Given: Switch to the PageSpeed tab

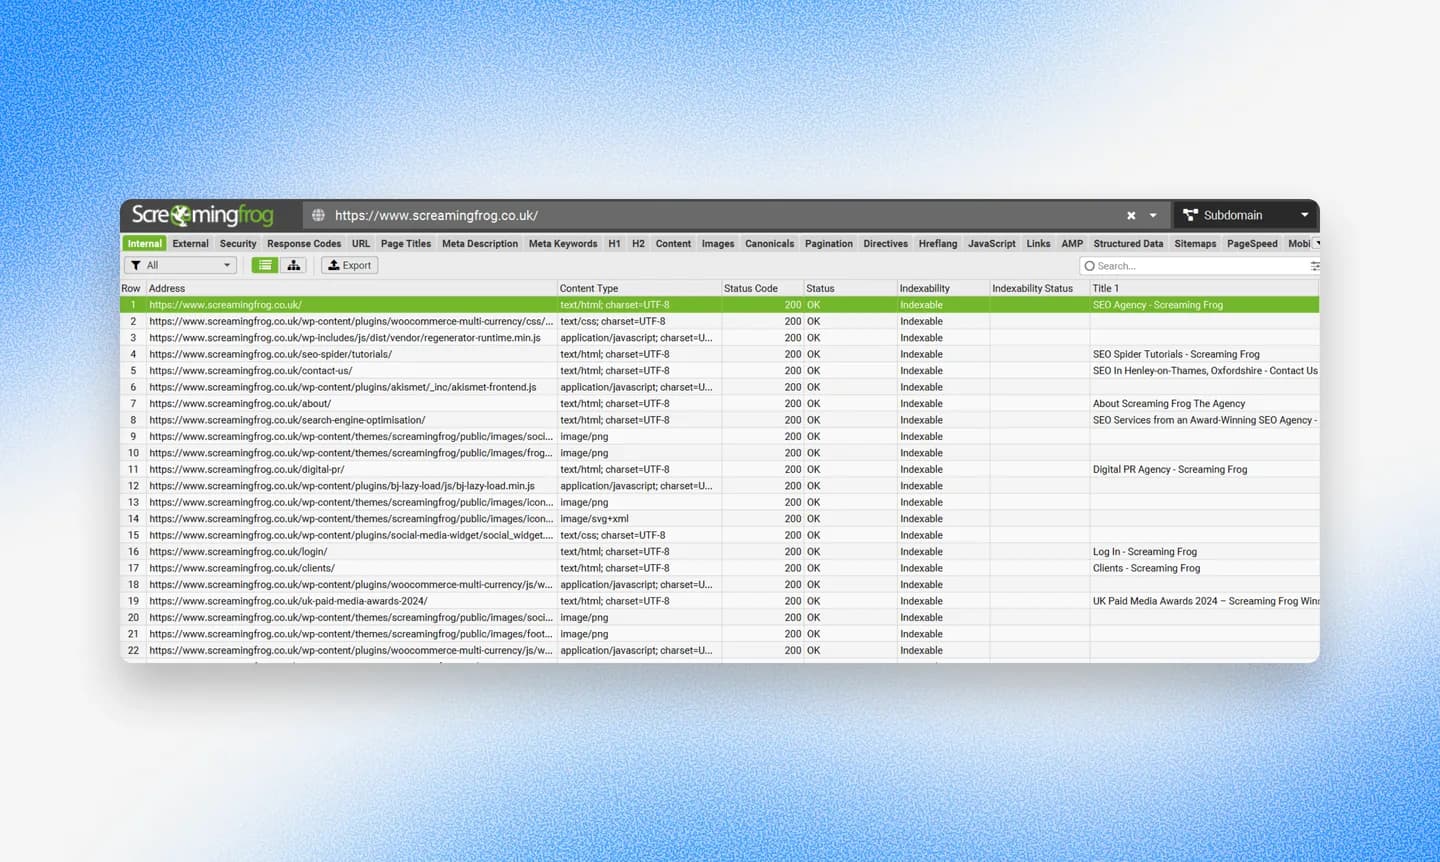Looking at the screenshot, I should [1252, 243].
